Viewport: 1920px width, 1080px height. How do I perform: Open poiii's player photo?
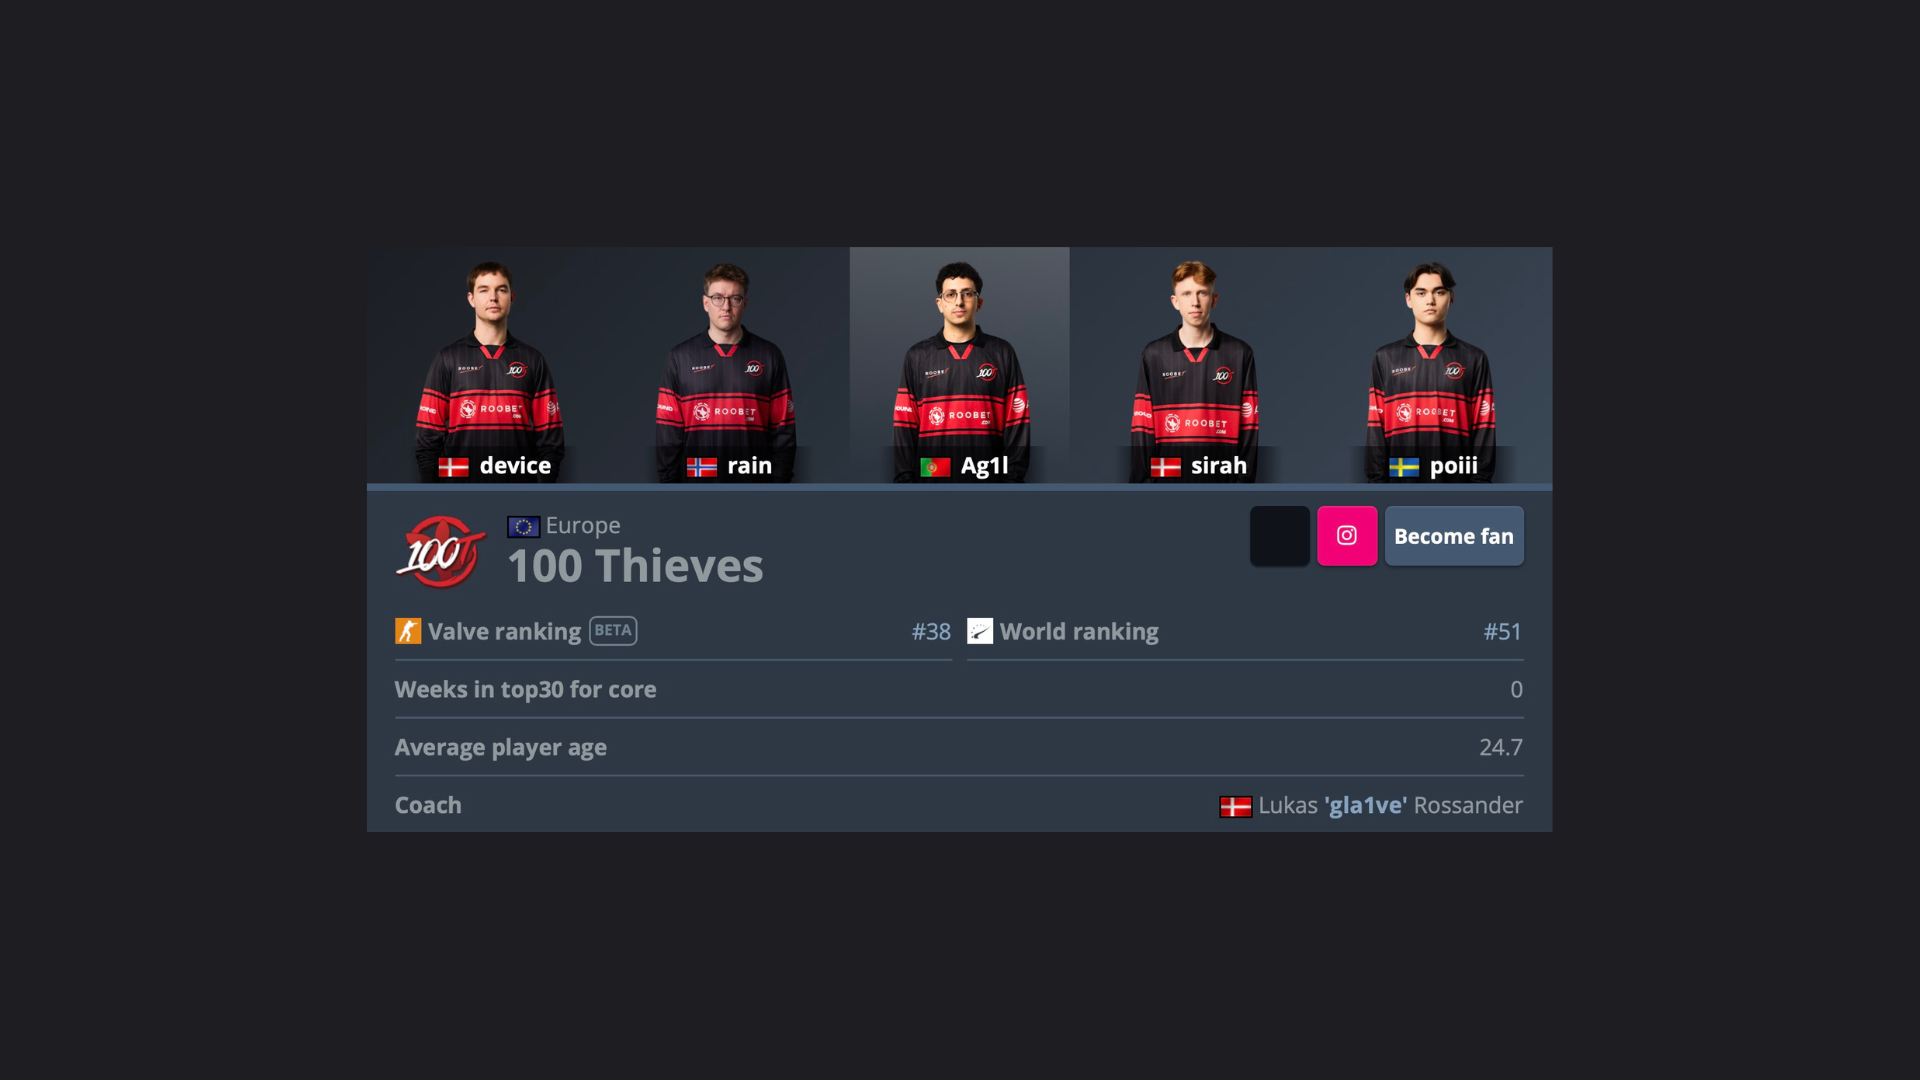[1431, 365]
